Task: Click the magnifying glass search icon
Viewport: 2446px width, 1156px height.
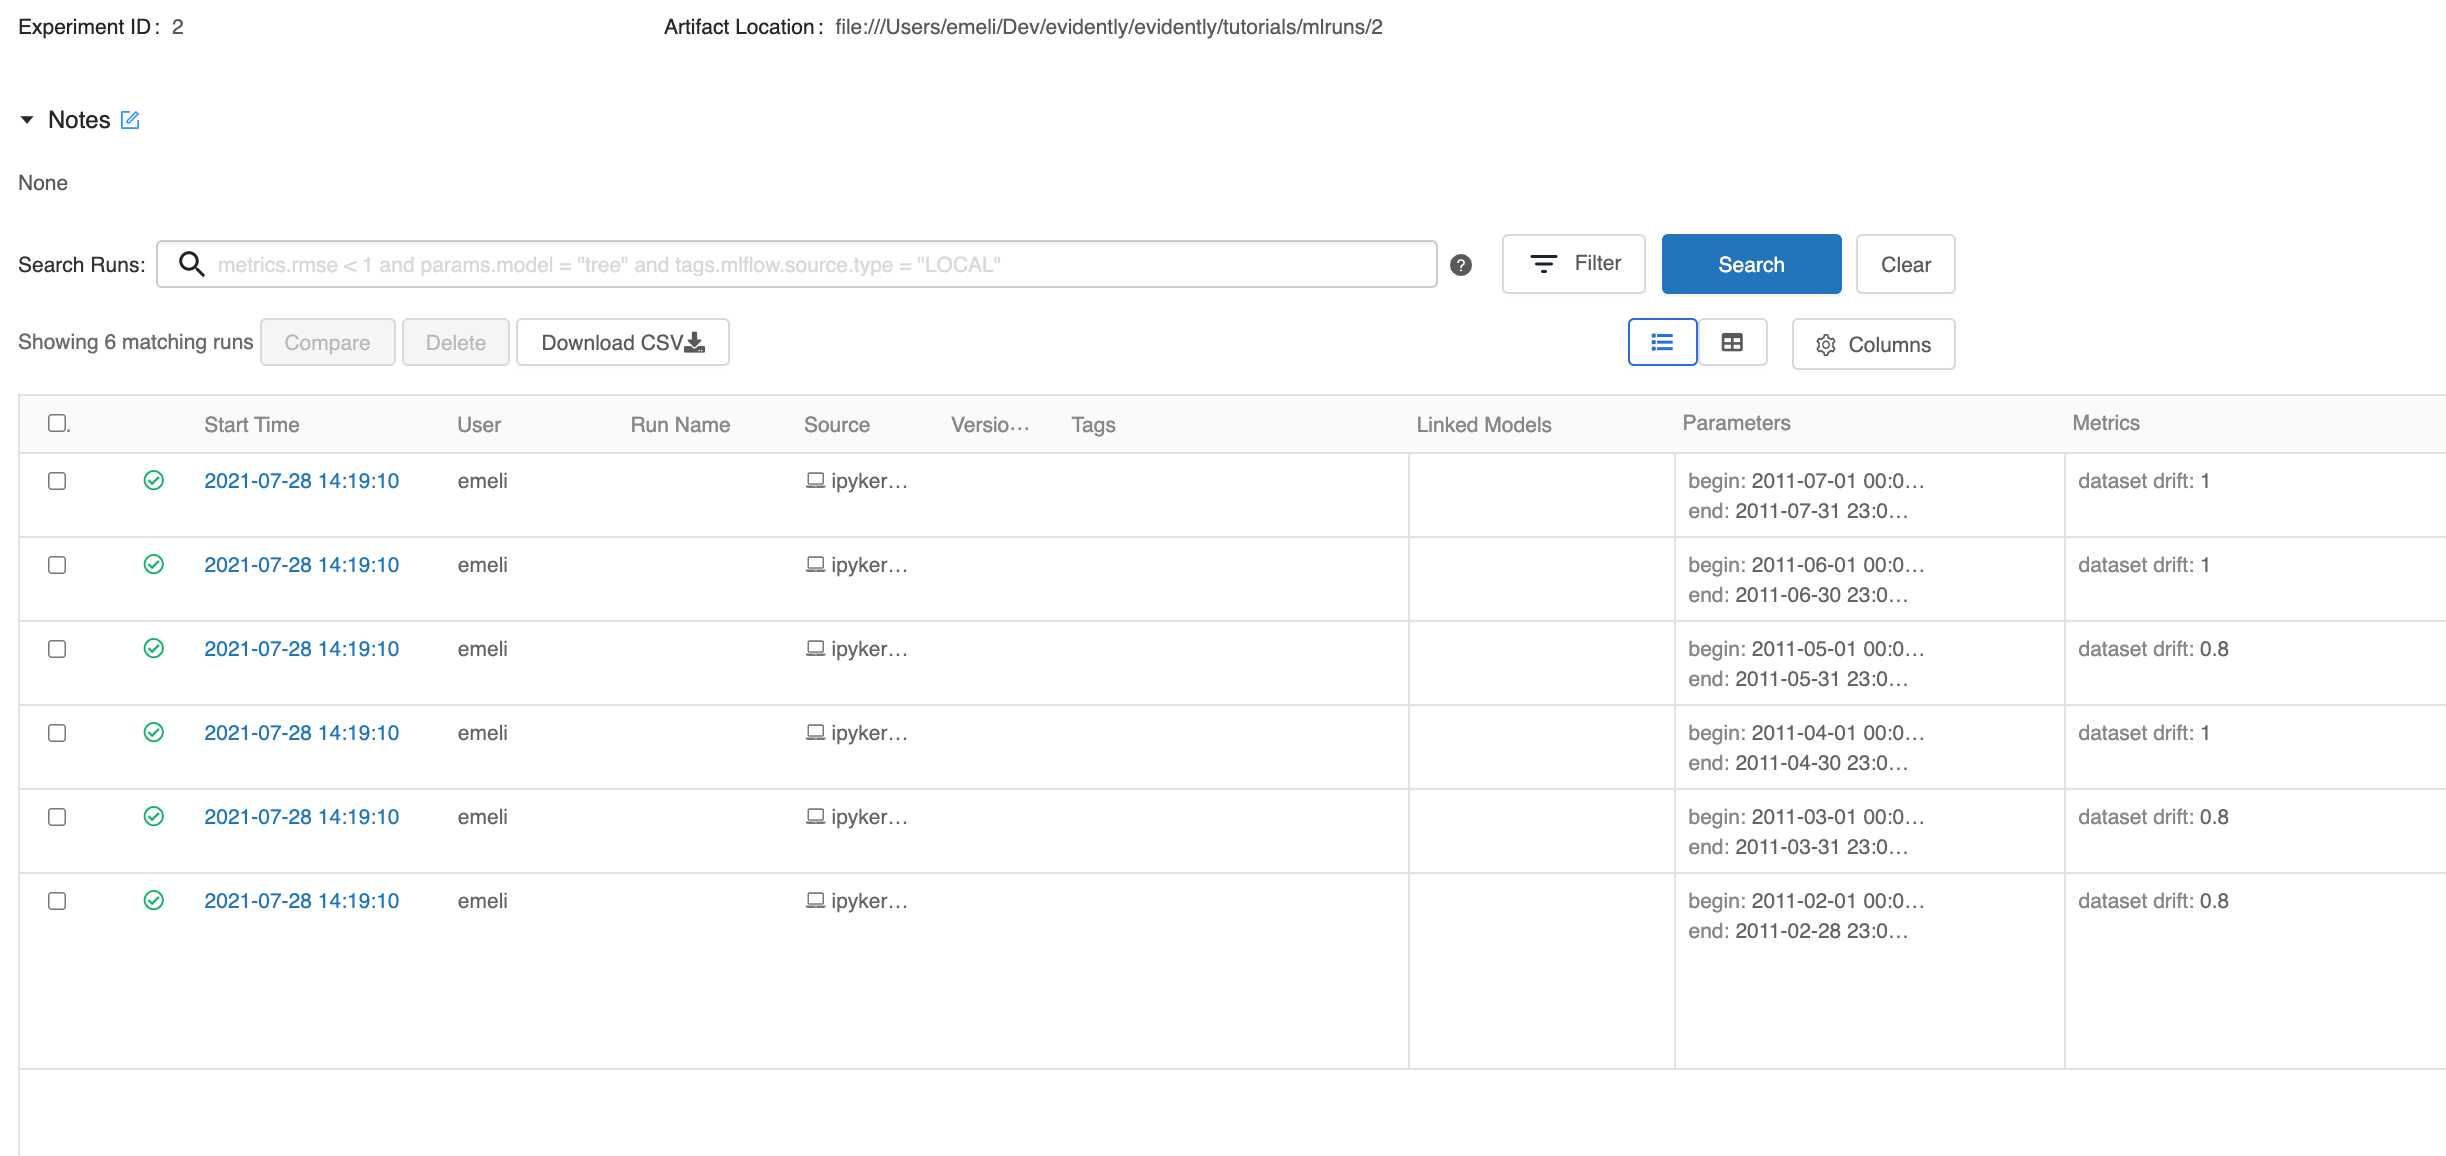Action: click(x=191, y=264)
